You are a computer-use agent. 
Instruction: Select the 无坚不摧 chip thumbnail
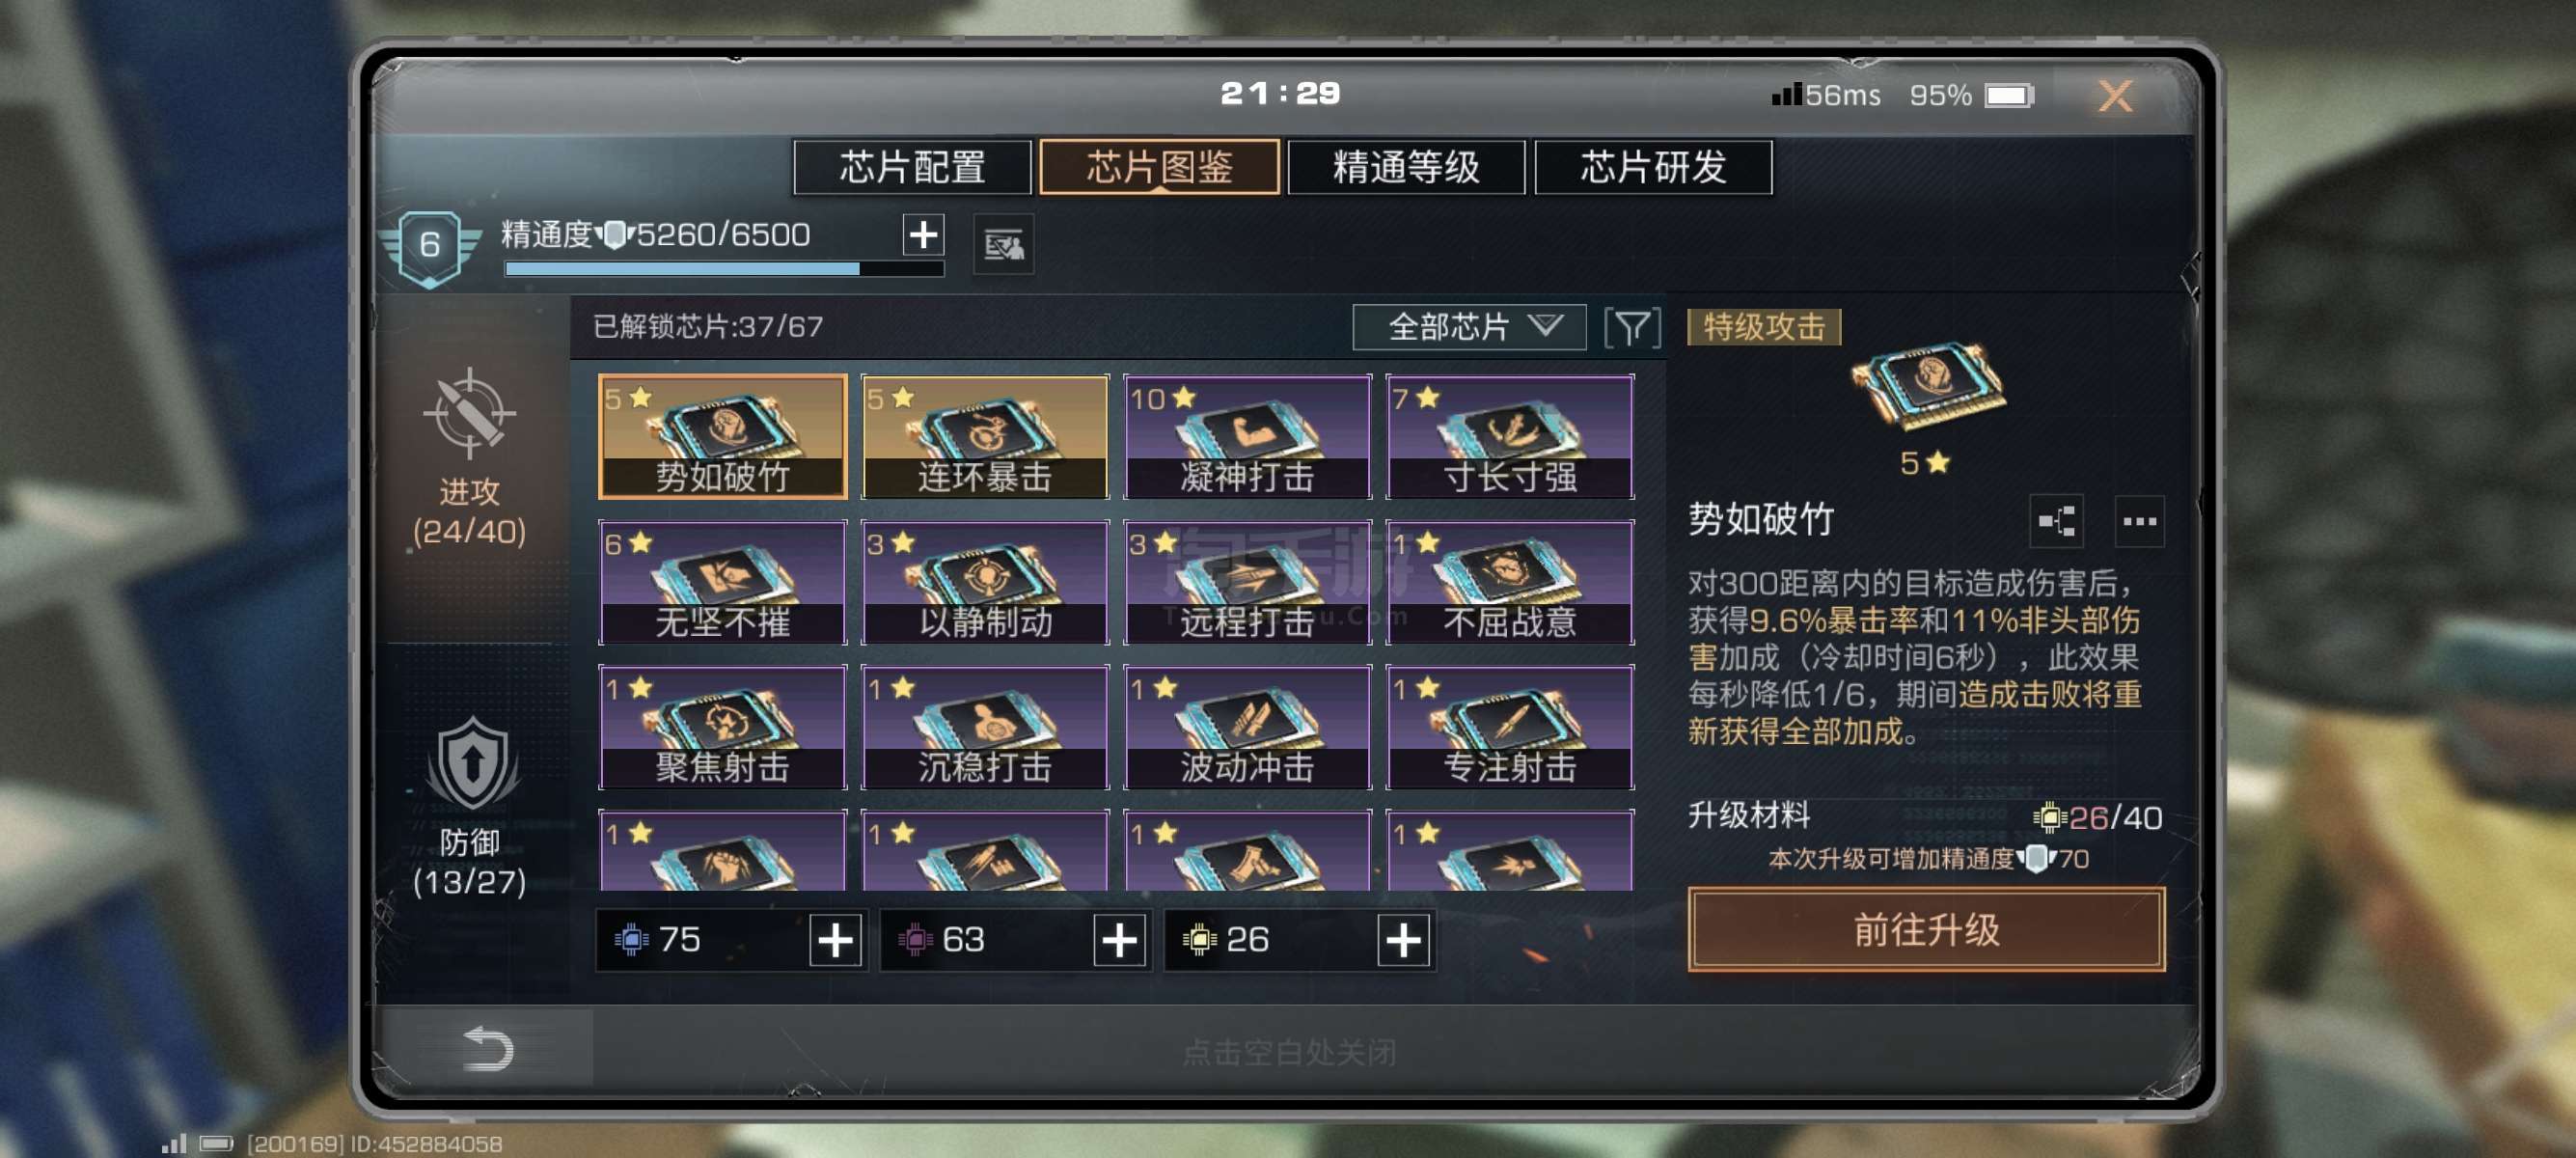pos(722,582)
